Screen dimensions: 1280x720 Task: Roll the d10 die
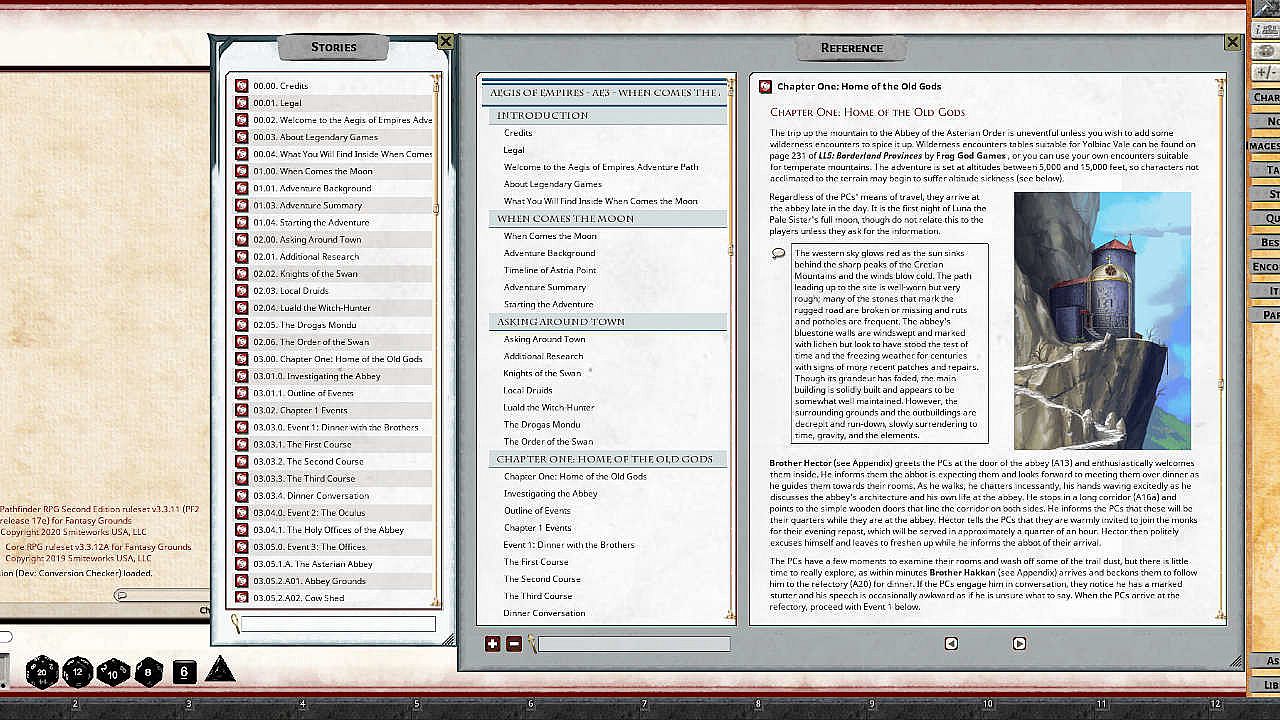113,672
